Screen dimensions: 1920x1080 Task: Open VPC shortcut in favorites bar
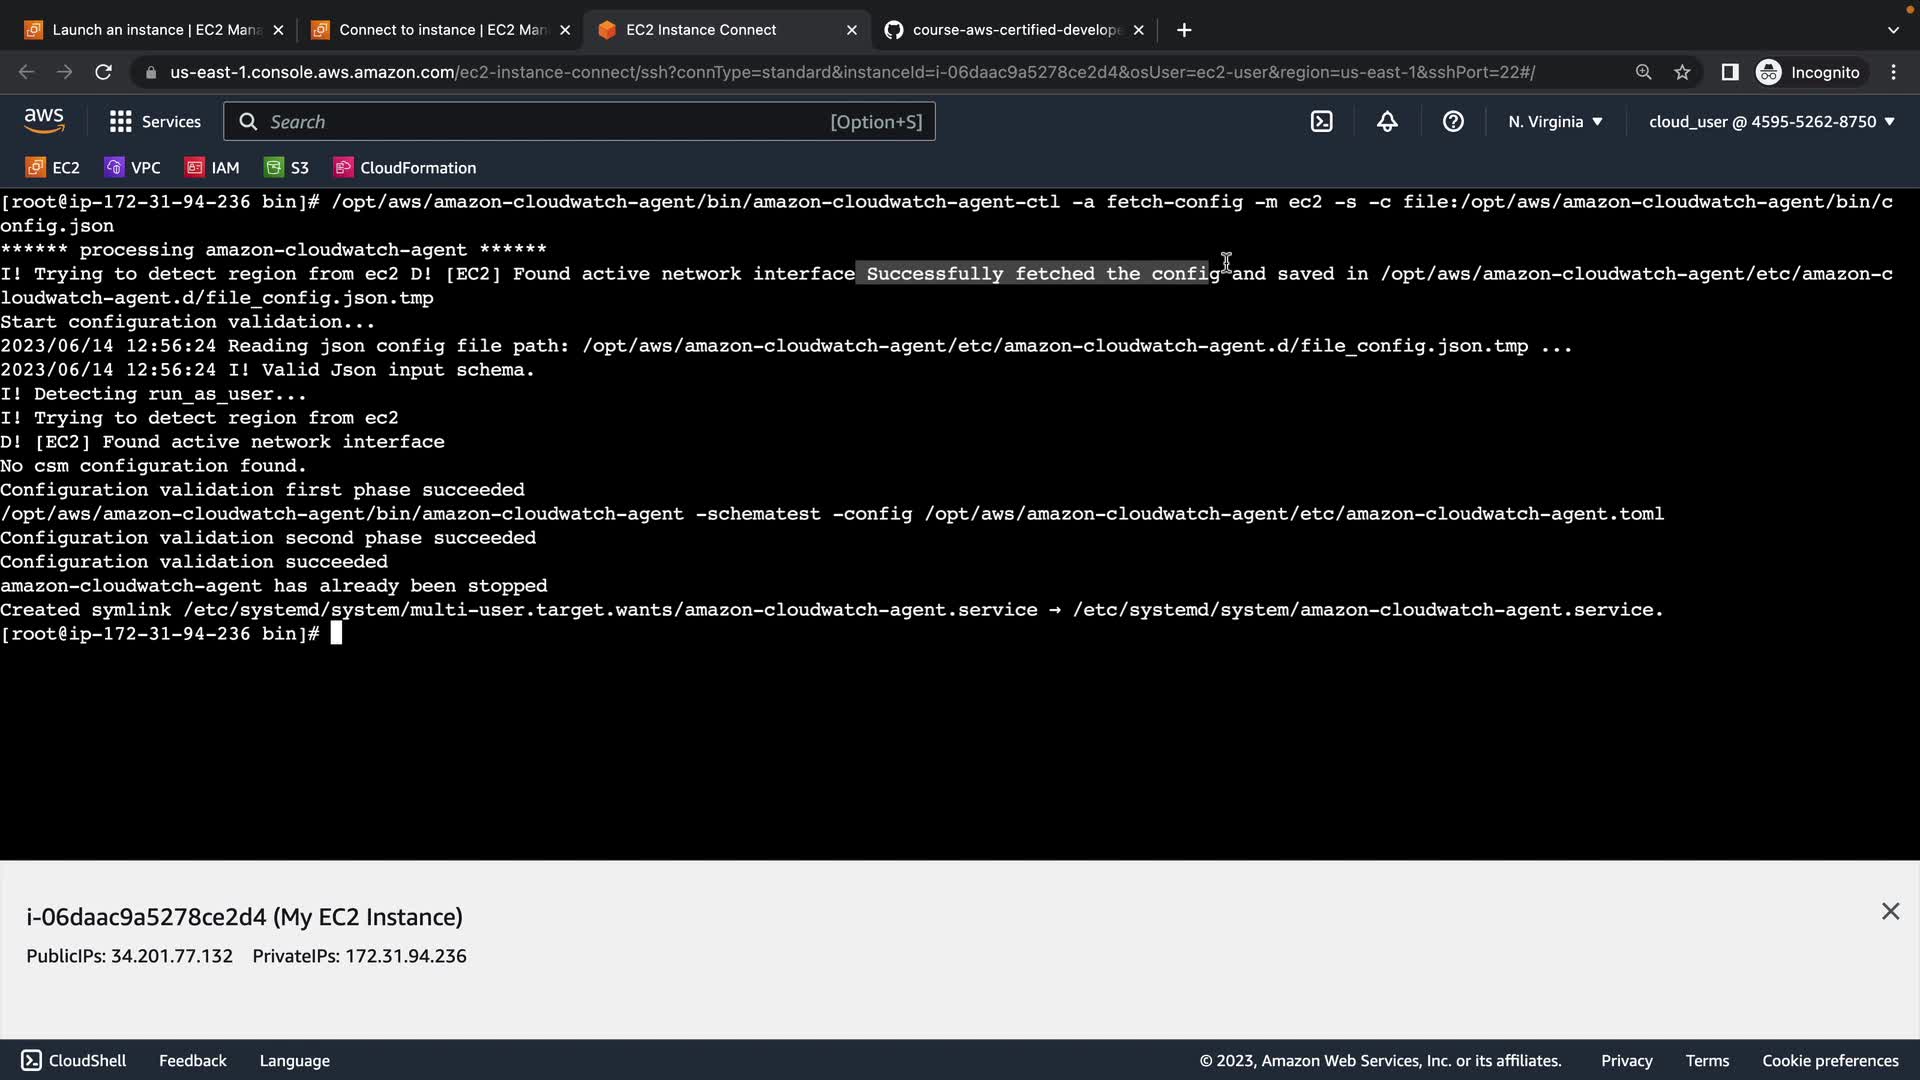coord(133,168)
